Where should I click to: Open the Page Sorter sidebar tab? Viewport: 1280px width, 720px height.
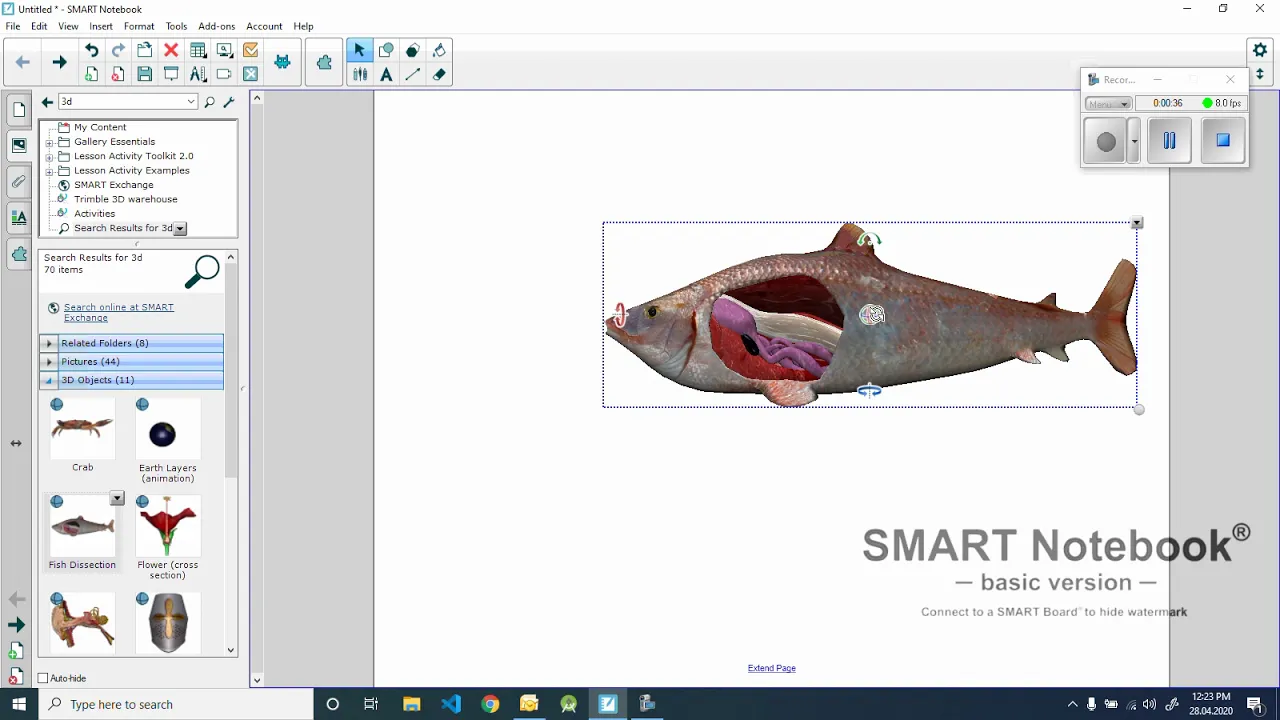click(19, 109)
